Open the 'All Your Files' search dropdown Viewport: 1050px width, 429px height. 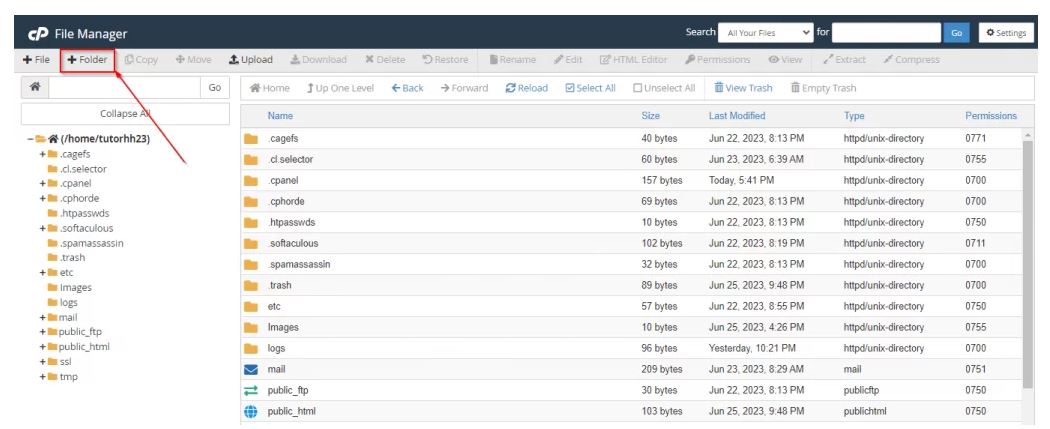click(x=765, y=33)
